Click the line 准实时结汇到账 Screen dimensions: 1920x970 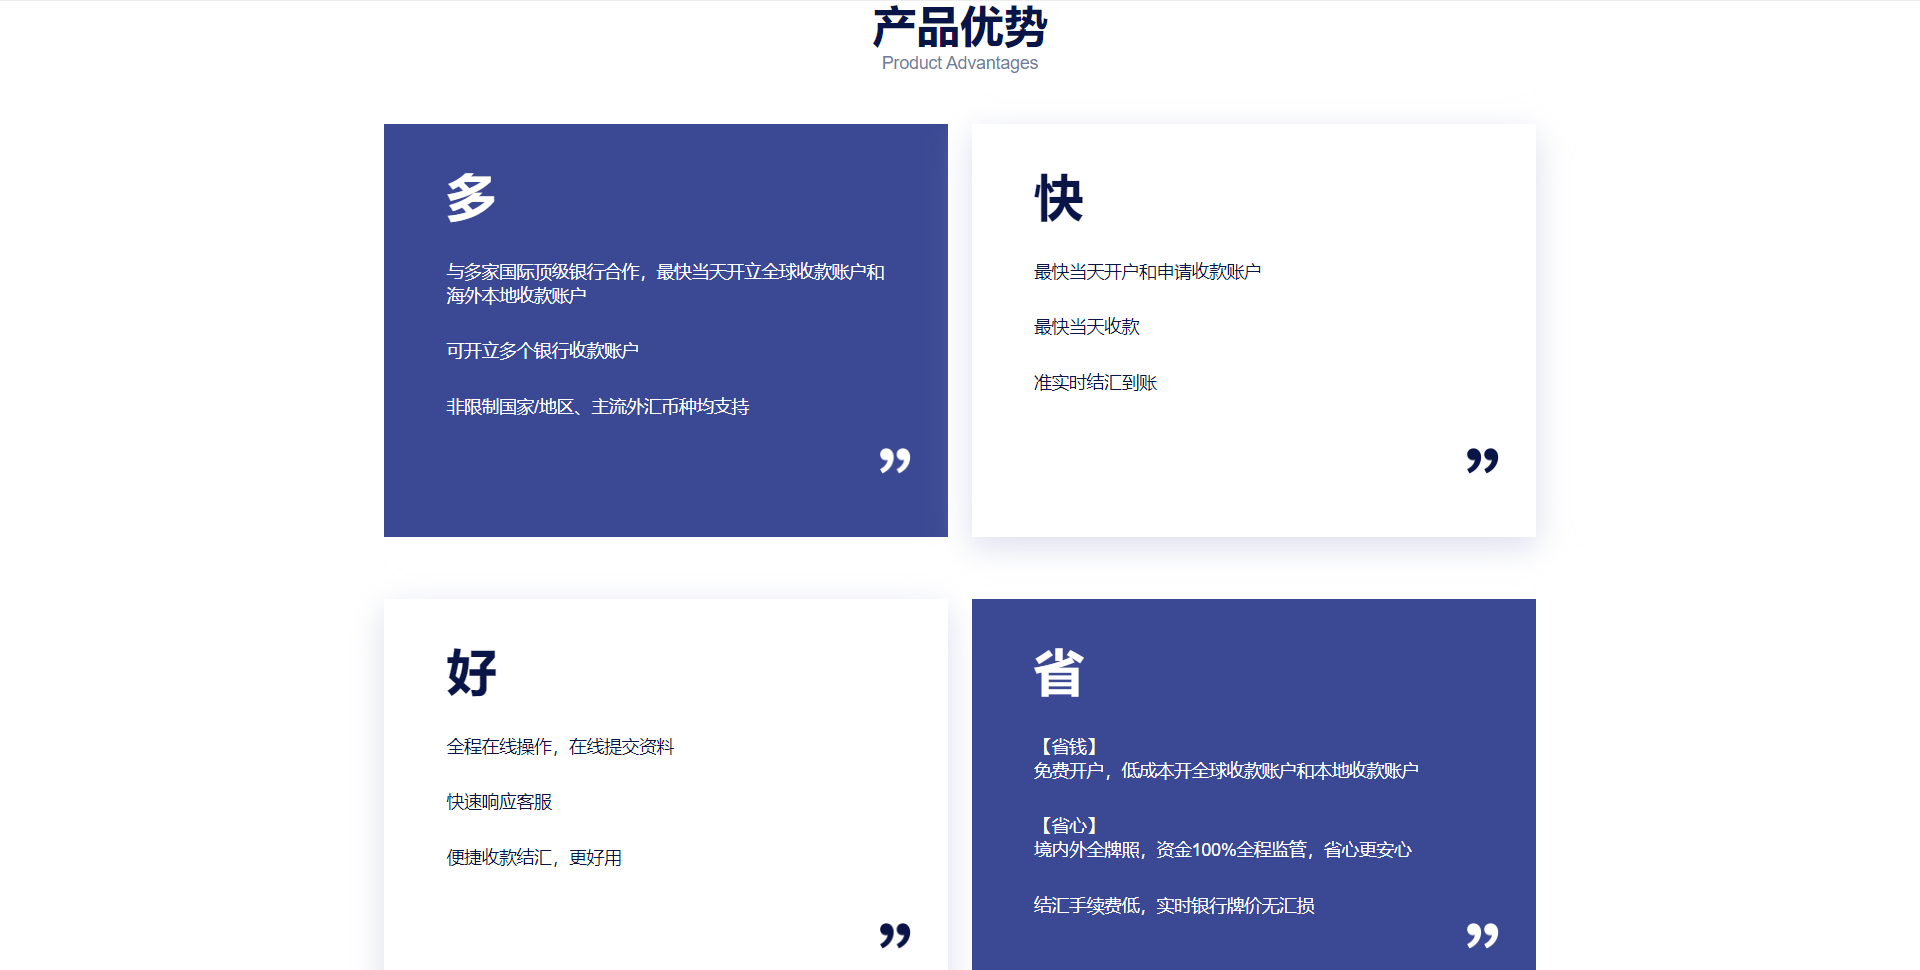(1095, 383)
